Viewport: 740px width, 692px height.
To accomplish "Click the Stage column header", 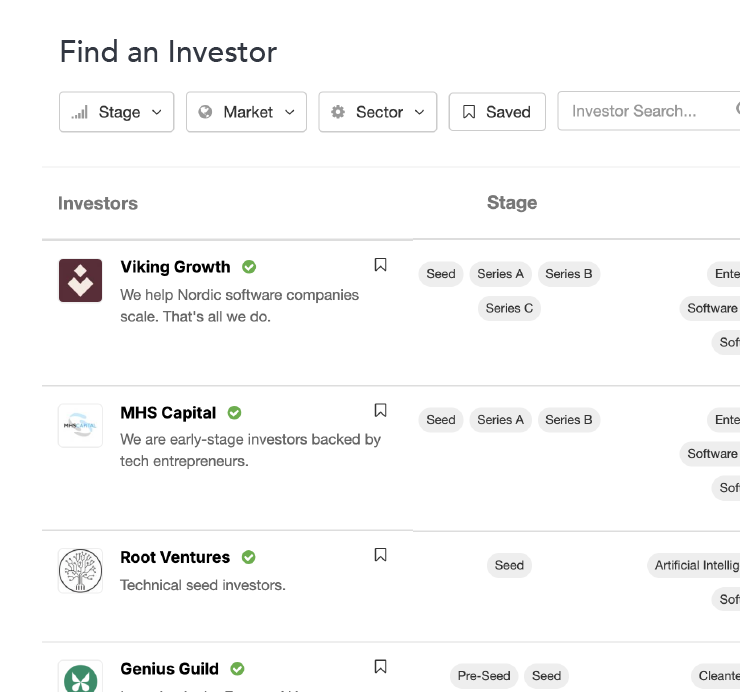I will [512, 203].
